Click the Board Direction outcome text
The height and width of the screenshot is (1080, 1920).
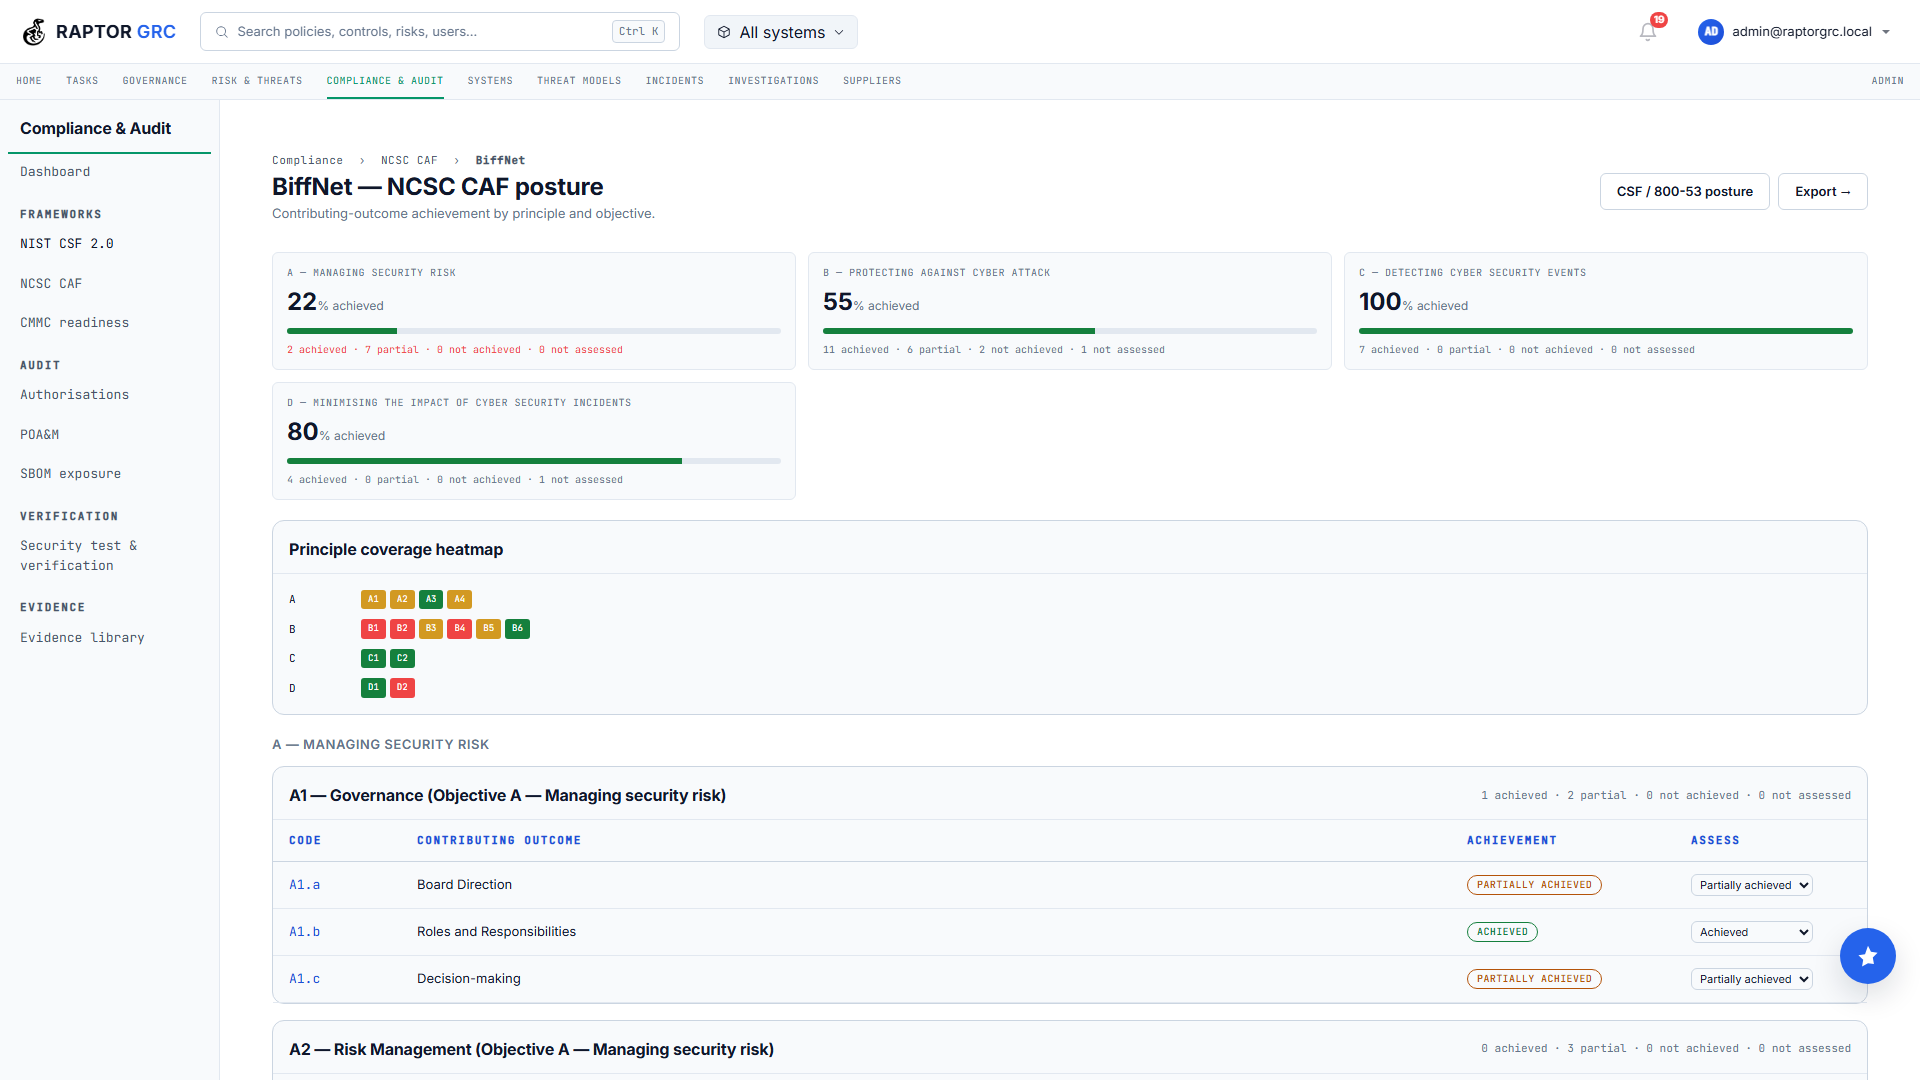464,885
